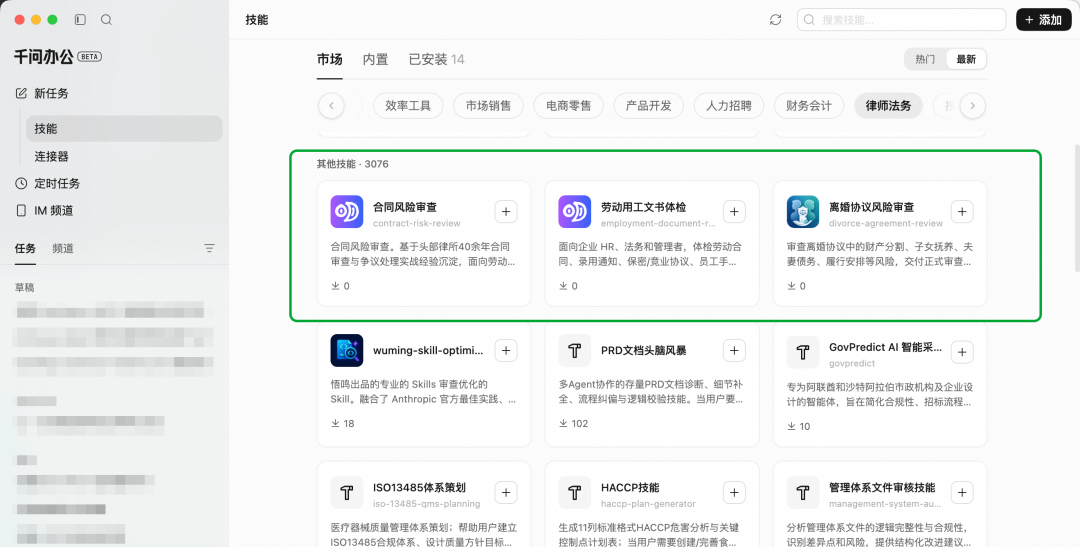Screen dimensions: 1080x547
Task: Click the 草稿 section label
Action: (x=25, y=287)
